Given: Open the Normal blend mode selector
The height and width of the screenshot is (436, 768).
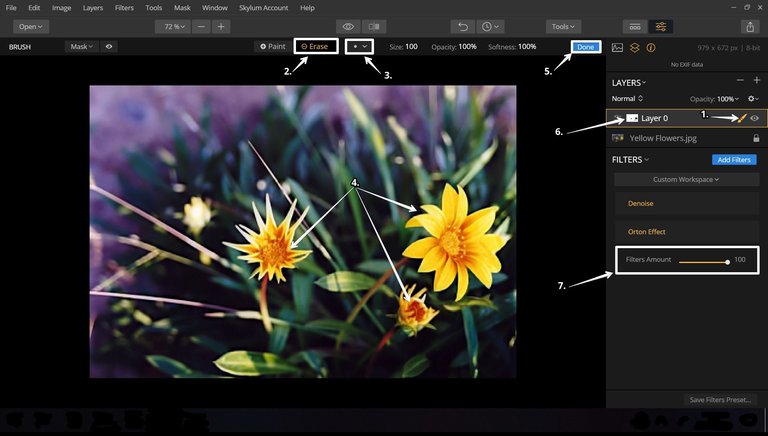Looking at the screenshot, I should coord(627,98).
